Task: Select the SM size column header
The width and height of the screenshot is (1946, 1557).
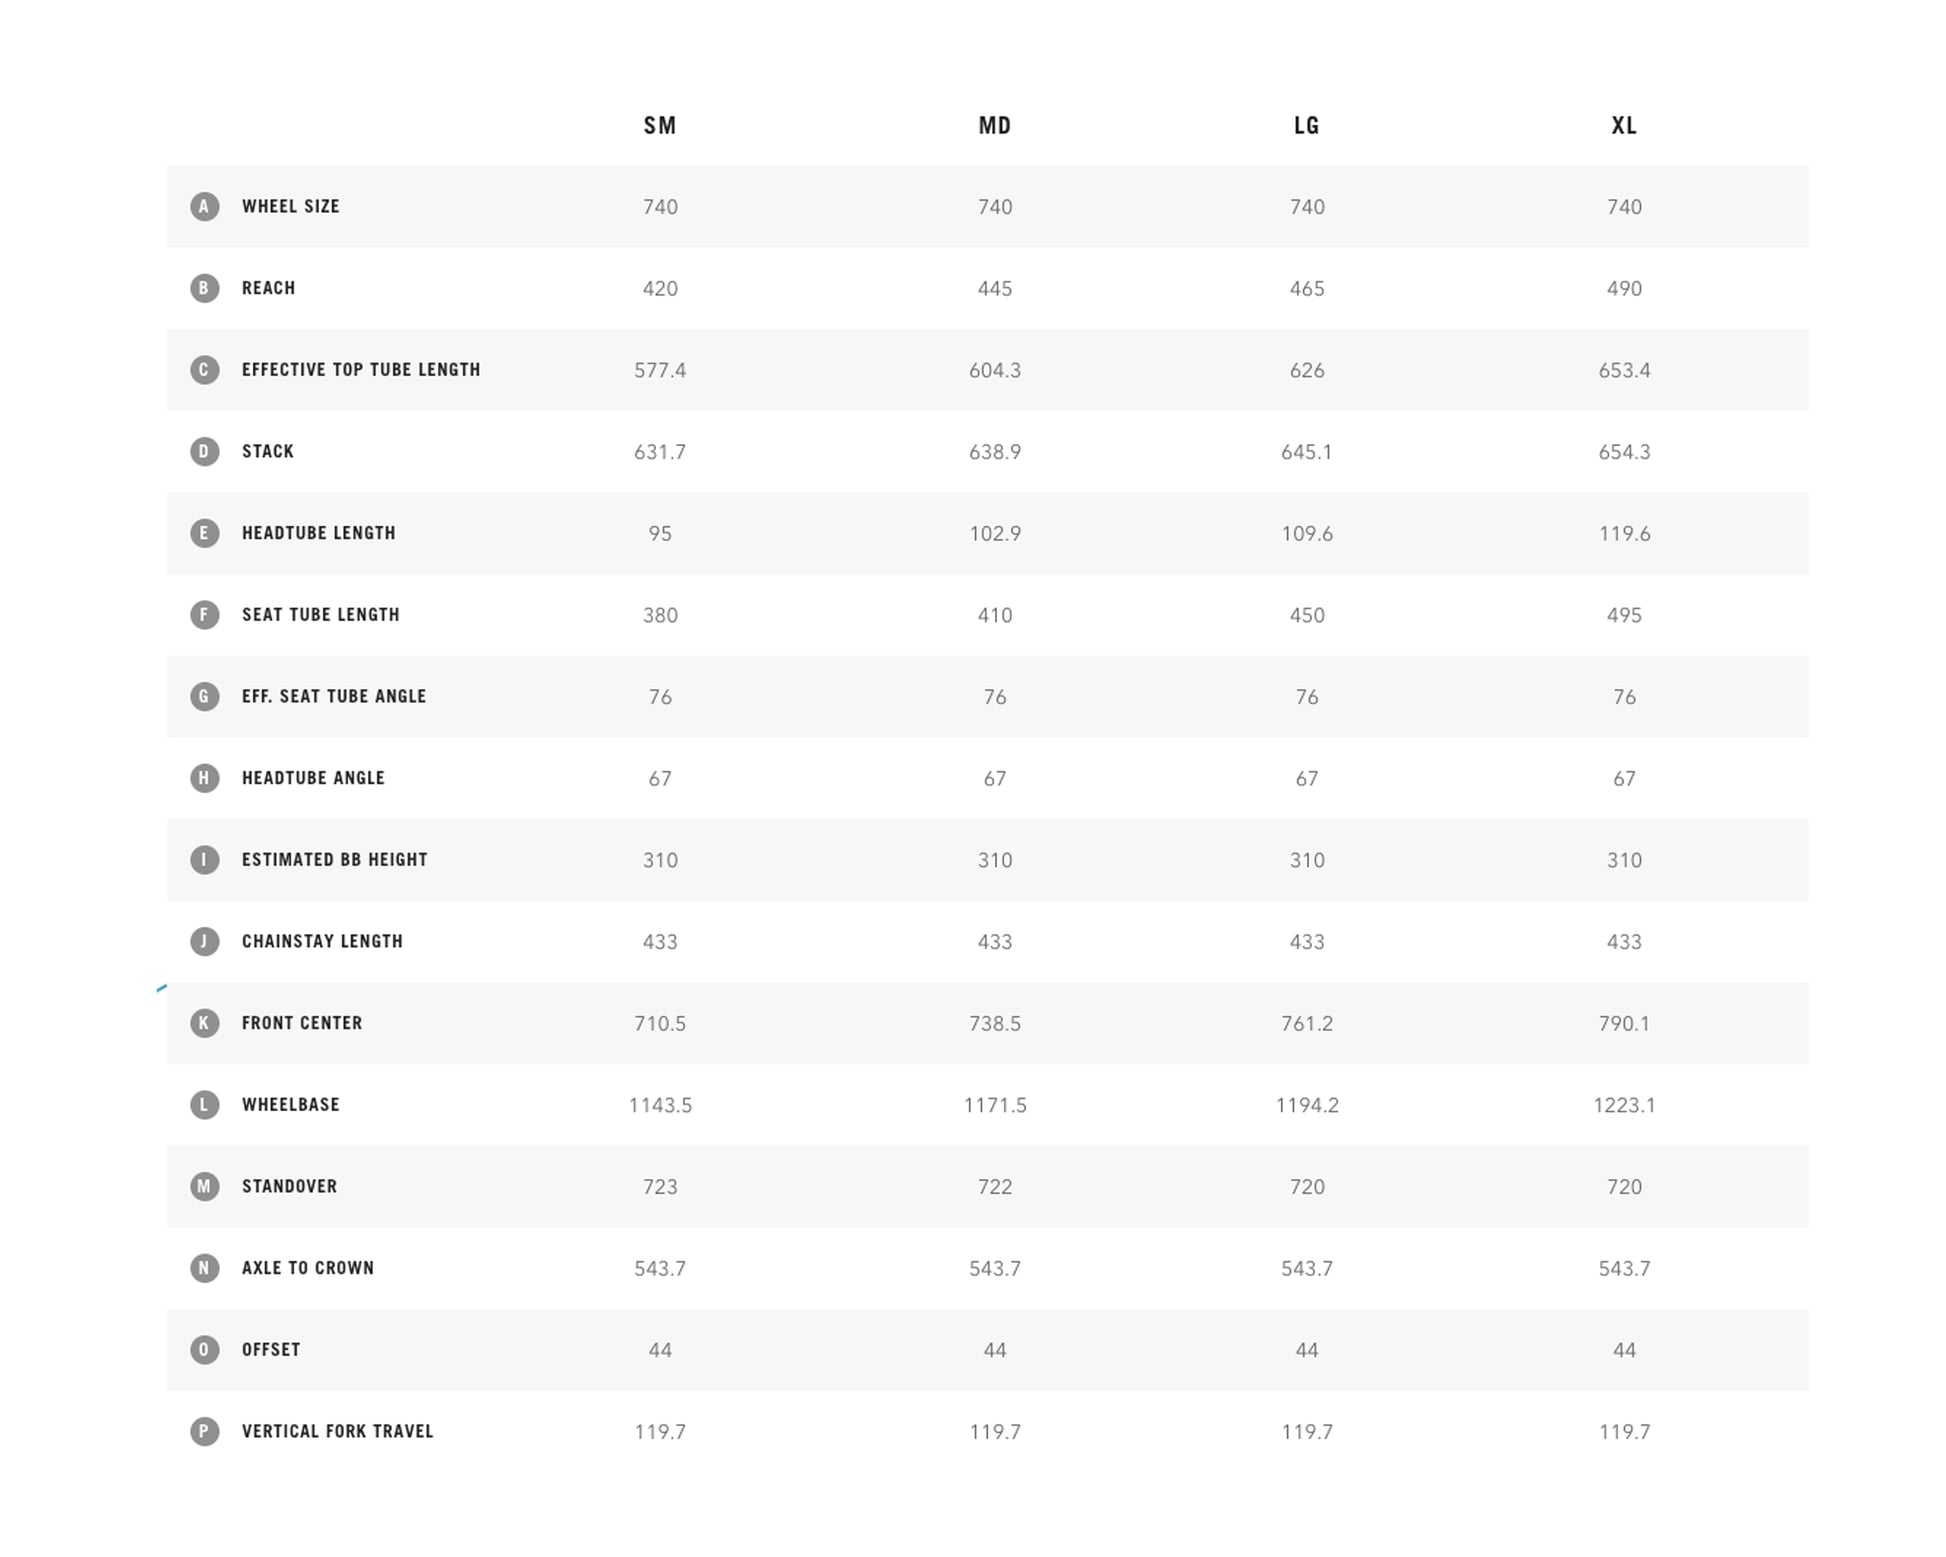Action: point(660,126)
